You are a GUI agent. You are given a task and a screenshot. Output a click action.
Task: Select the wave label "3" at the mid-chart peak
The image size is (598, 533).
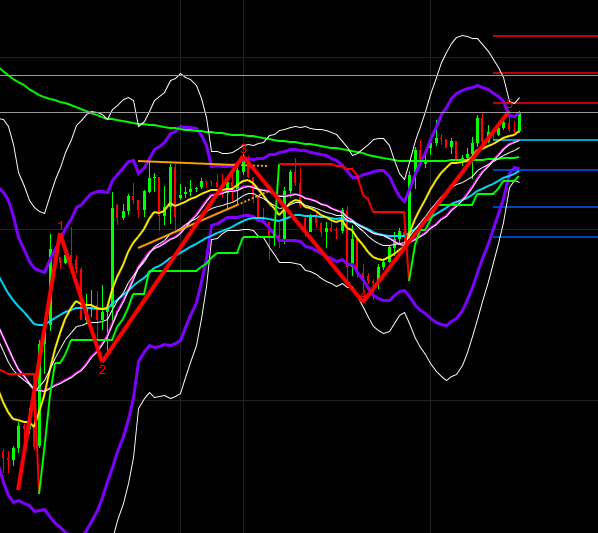[244, 149]
